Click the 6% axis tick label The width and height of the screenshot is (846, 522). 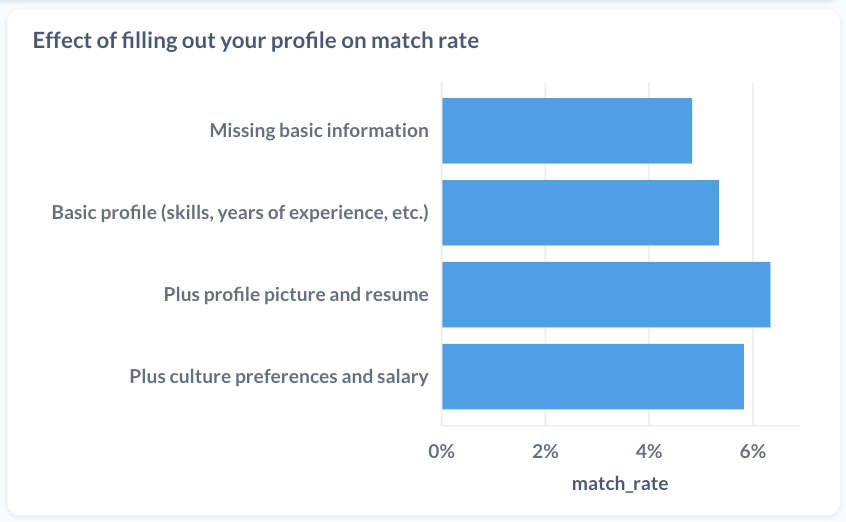point(753,451)
